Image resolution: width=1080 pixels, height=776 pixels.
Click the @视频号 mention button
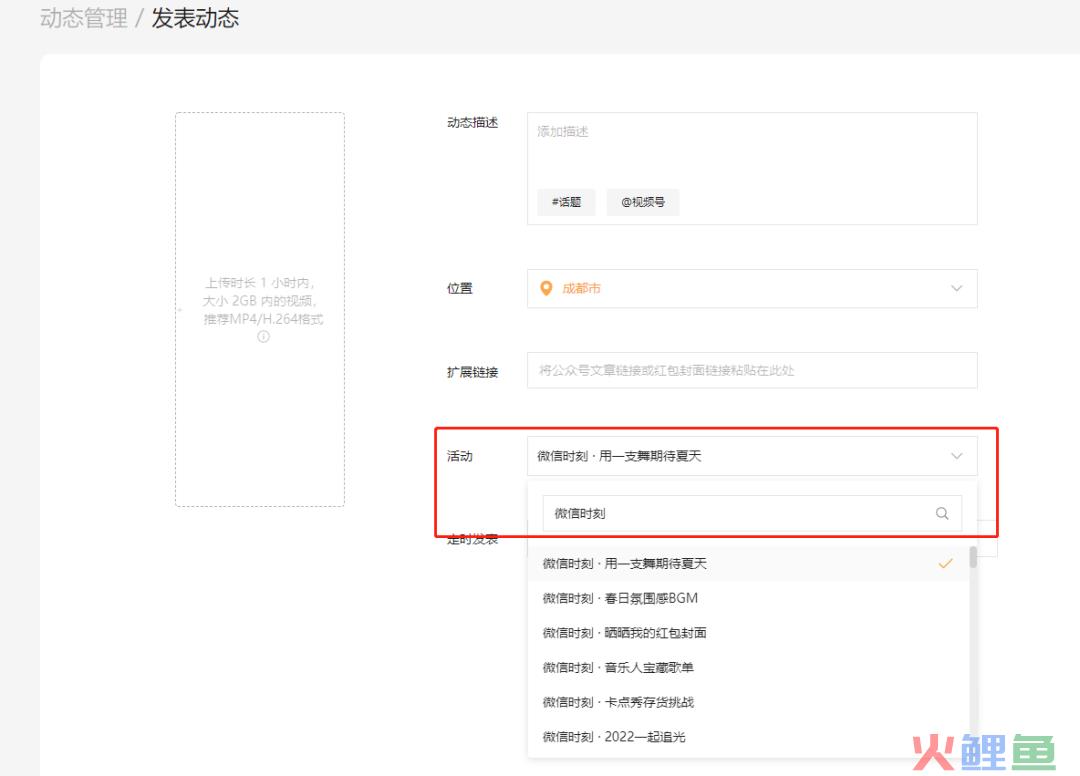643,202
